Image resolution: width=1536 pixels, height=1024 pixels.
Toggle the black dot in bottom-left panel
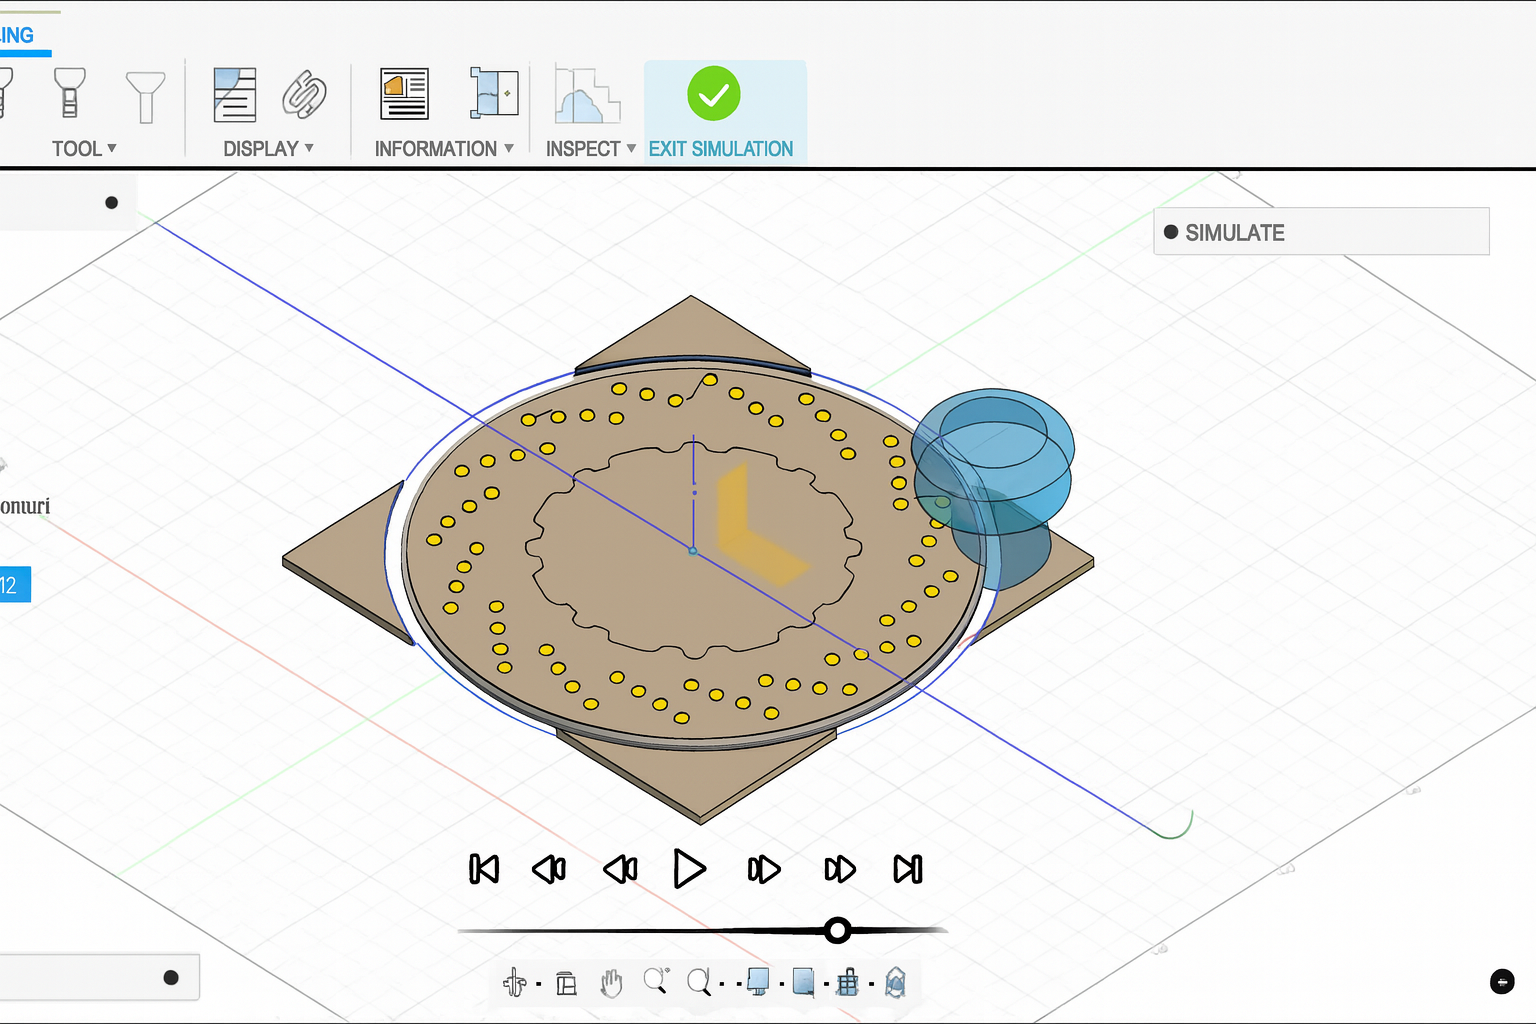click(171, 978)
